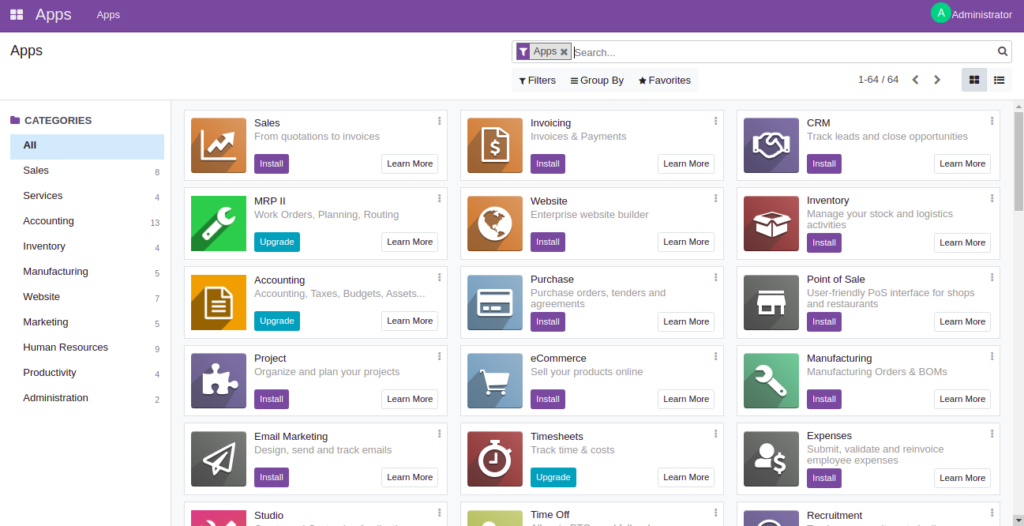Go to the next page arrow
The width and height of the screenshot is (1024, 526).
pos(937,80)
